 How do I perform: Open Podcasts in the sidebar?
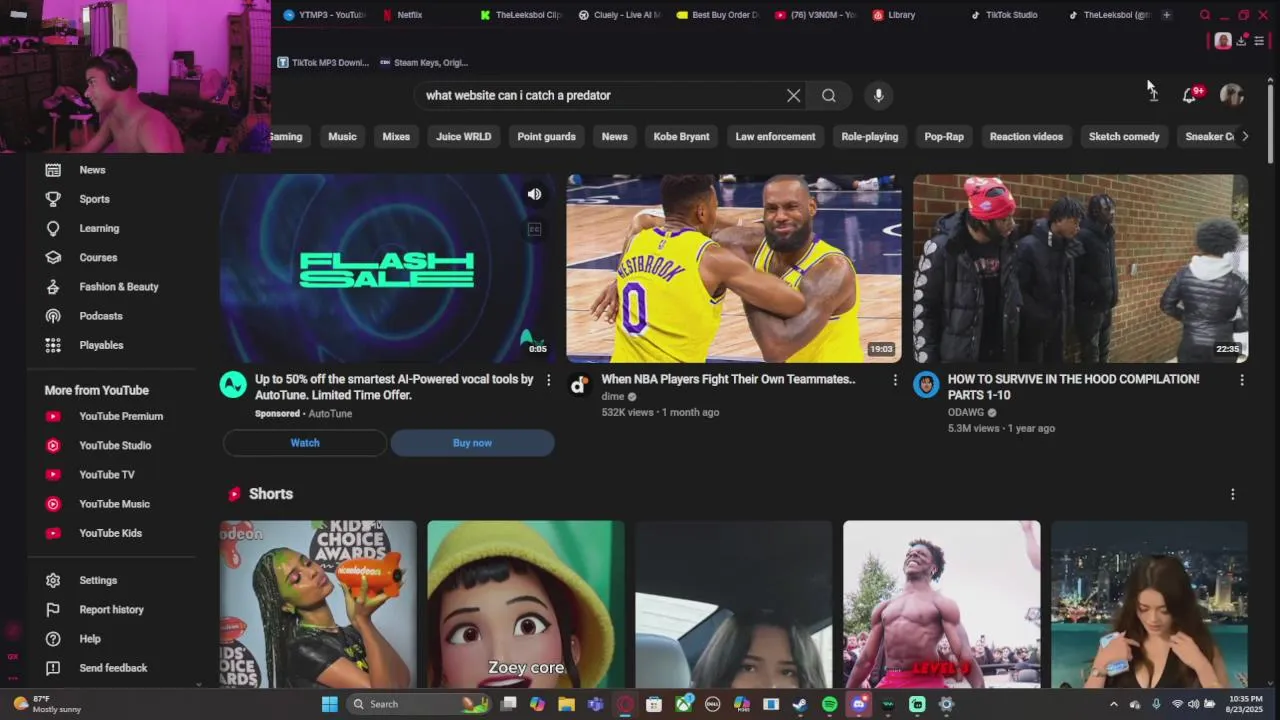[101, 316]
